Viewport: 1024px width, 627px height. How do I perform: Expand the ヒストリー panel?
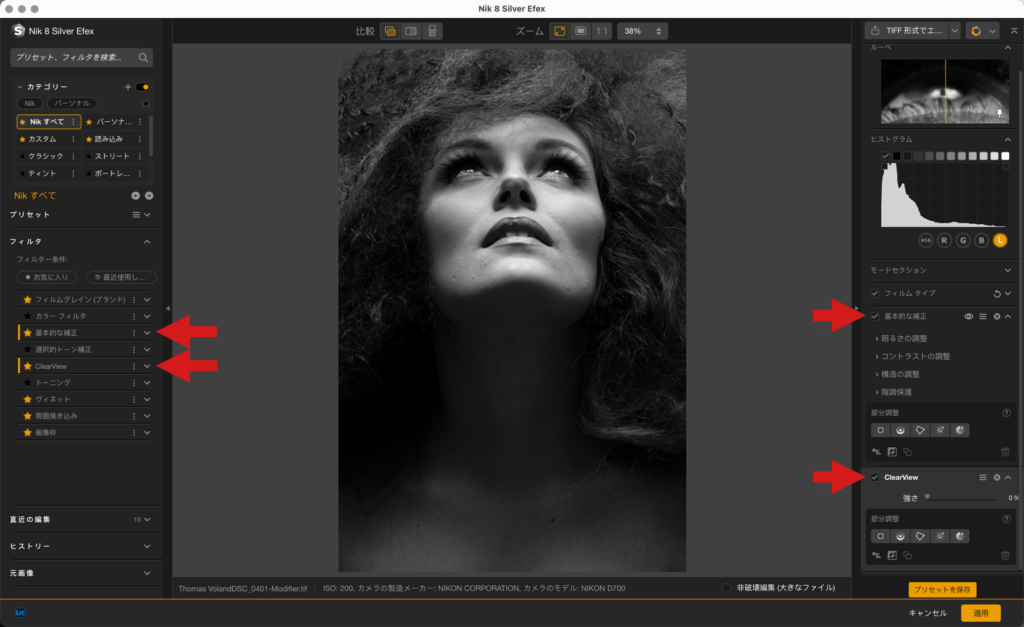click(147, 546)
